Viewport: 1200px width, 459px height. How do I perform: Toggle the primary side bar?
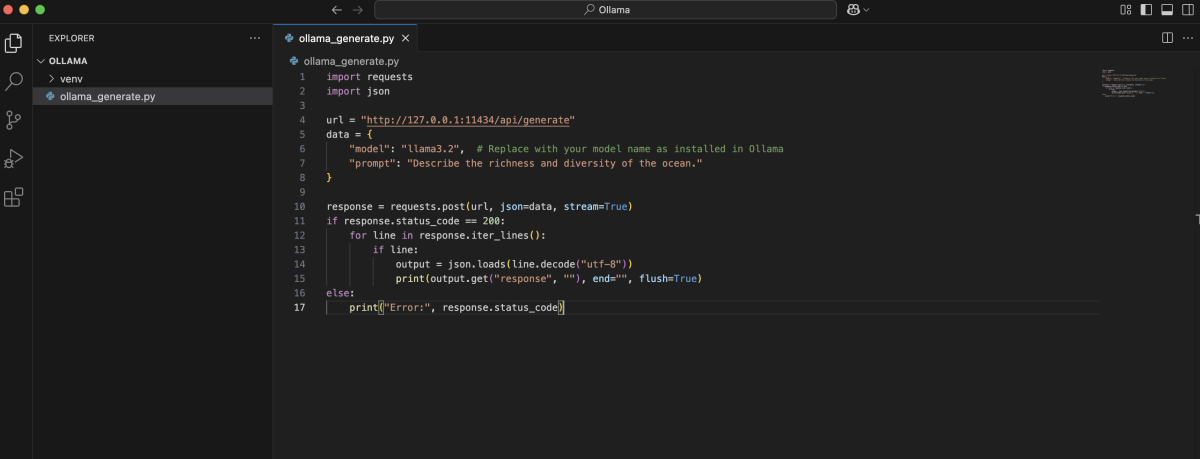coord(1146,9)
